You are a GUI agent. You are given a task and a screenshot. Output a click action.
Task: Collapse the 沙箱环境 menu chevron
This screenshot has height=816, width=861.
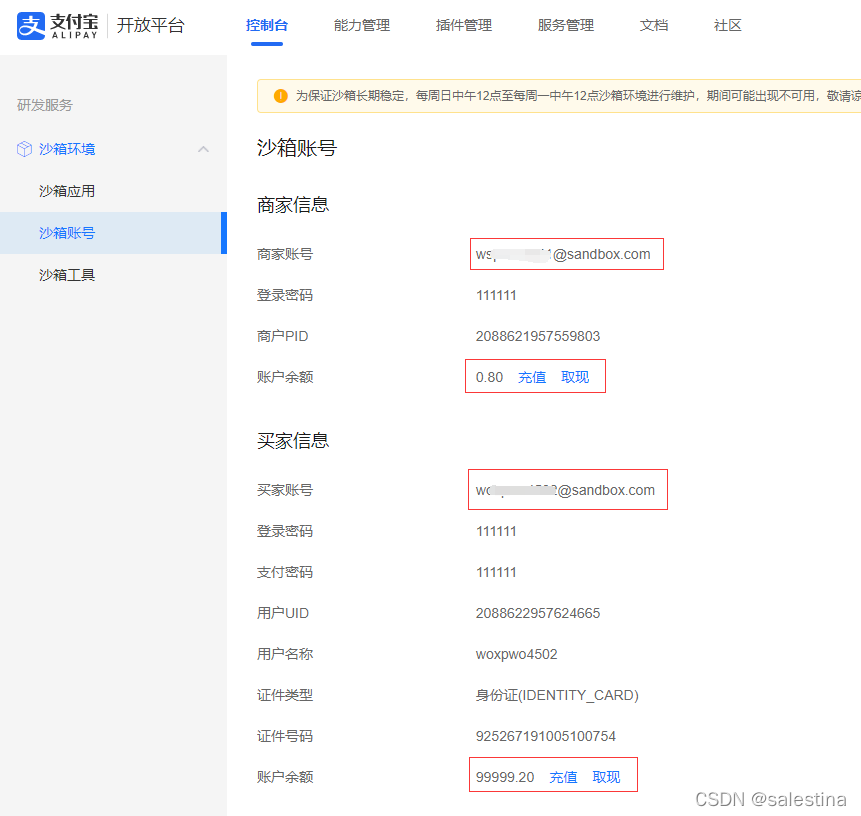coord(203,149)
